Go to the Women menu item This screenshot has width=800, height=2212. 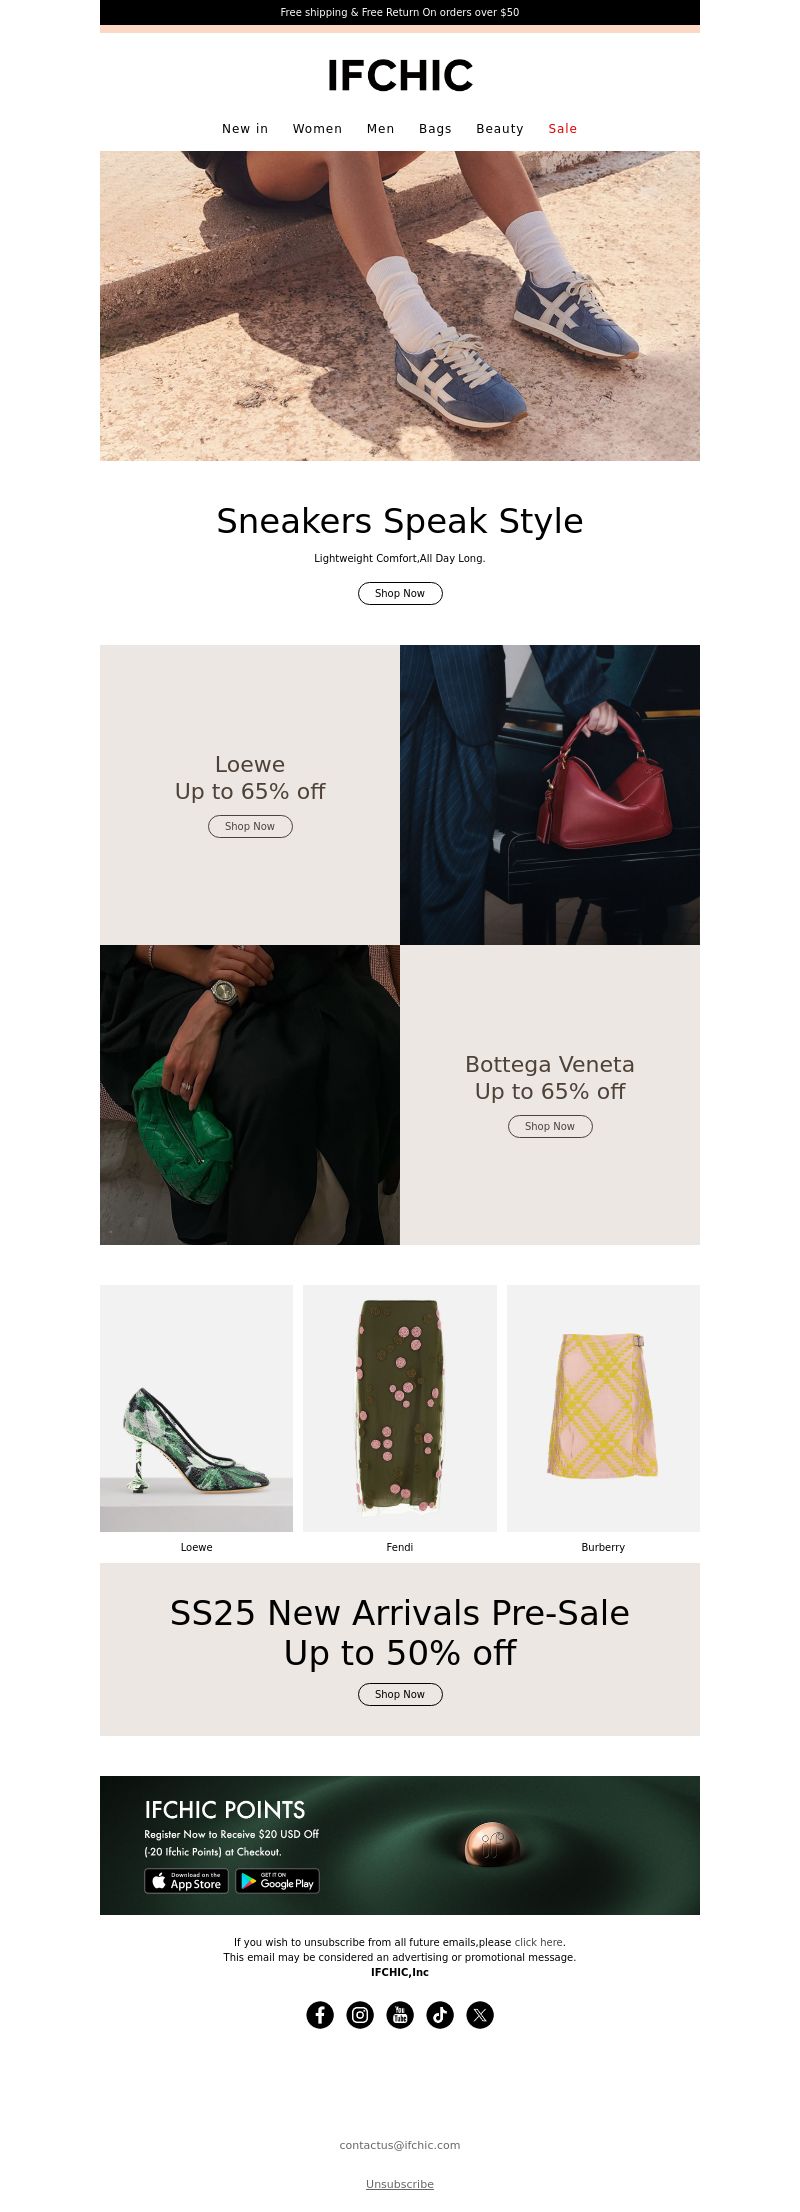coord(317,129)
